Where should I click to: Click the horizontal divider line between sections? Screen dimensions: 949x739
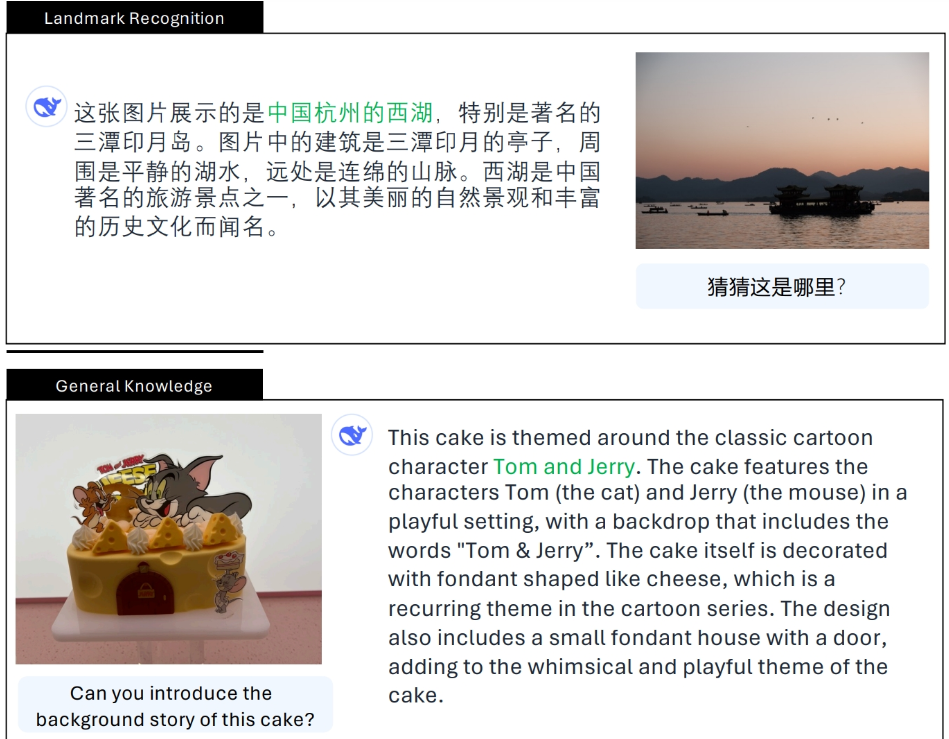click(x=134, y=351)
